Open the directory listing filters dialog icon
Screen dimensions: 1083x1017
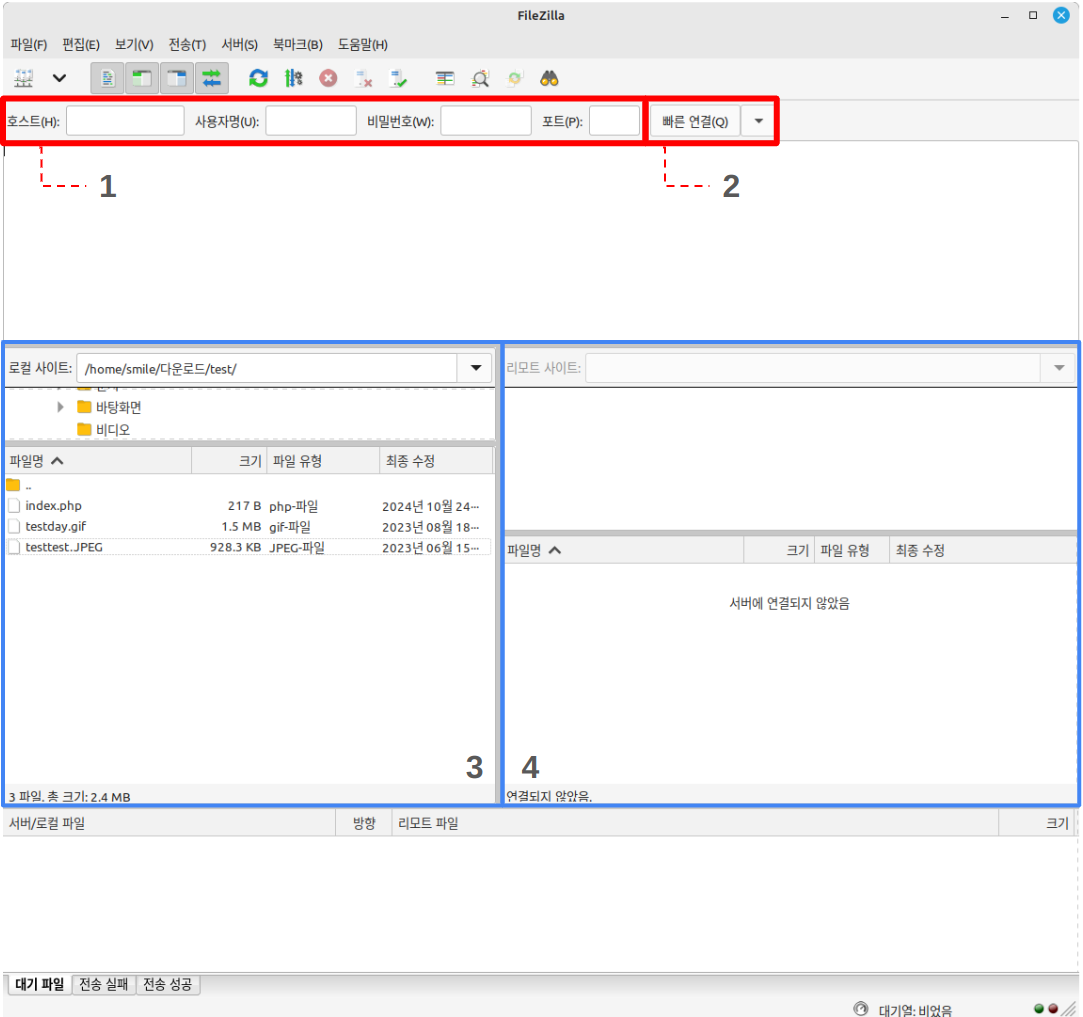445,79
